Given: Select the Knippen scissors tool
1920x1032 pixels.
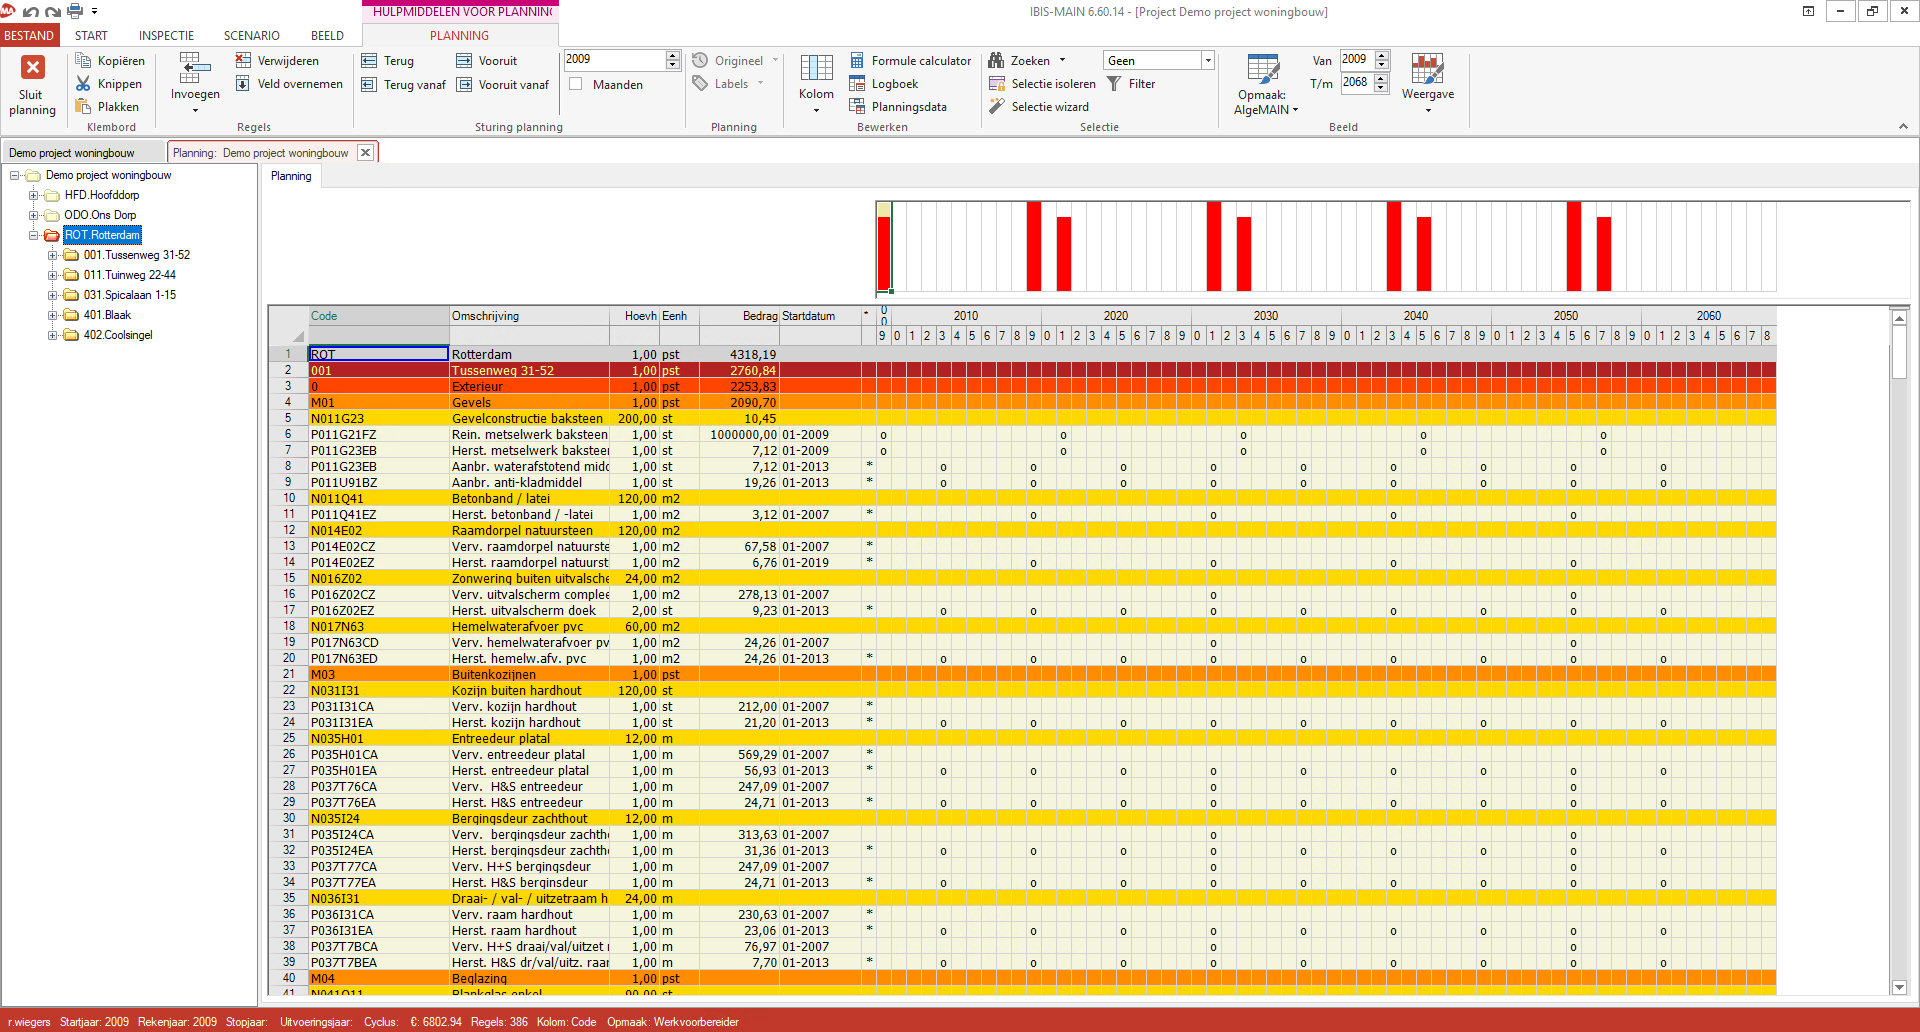Looking at the screenshot, I should [x=84, y=84].
